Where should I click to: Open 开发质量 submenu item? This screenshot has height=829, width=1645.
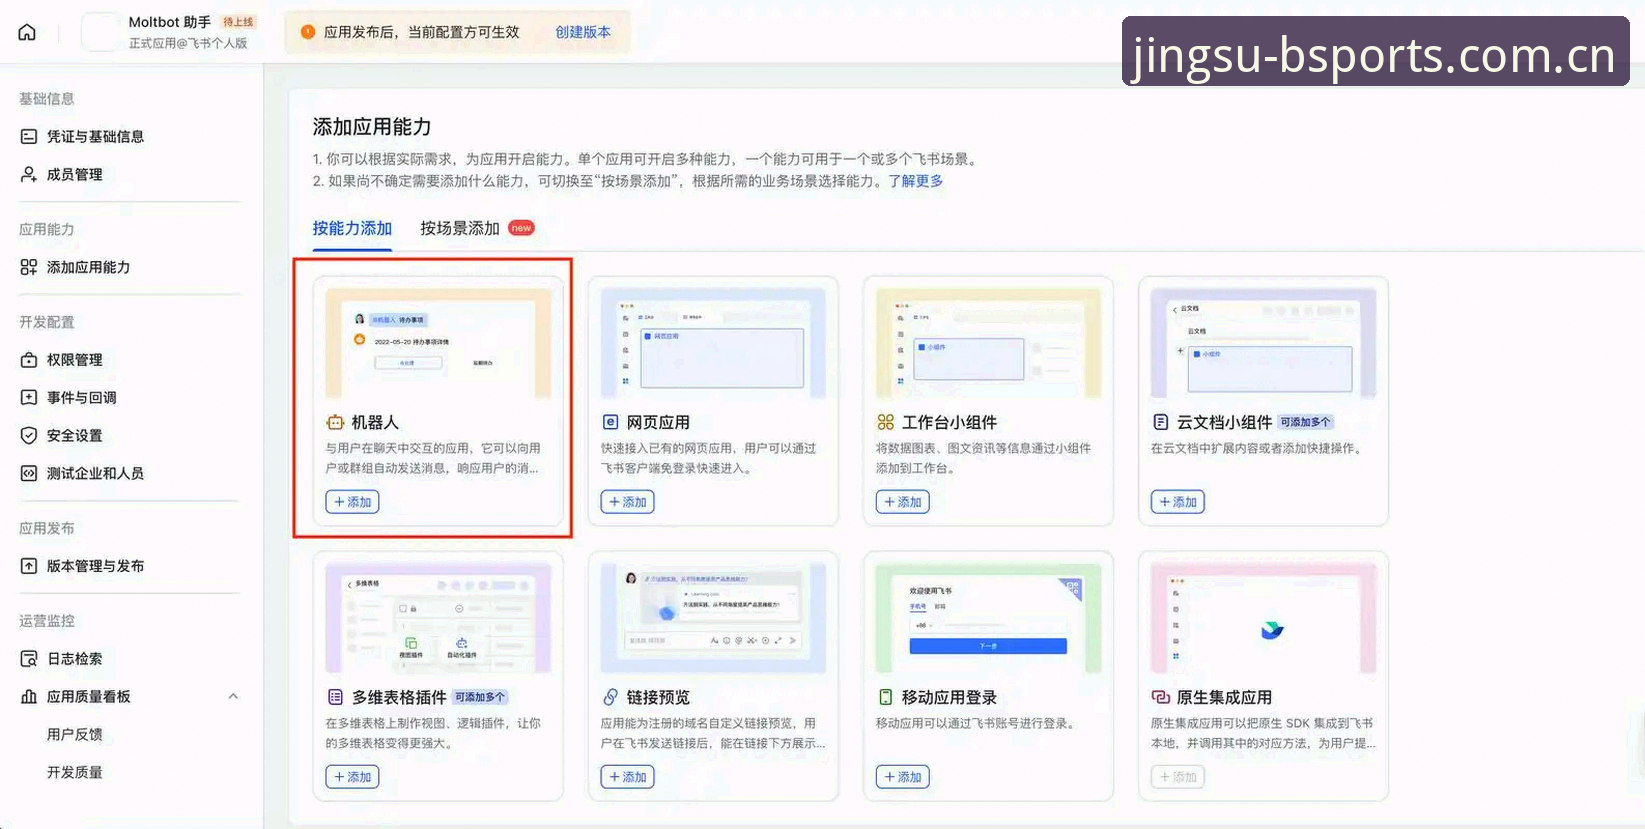pos(75,772)
